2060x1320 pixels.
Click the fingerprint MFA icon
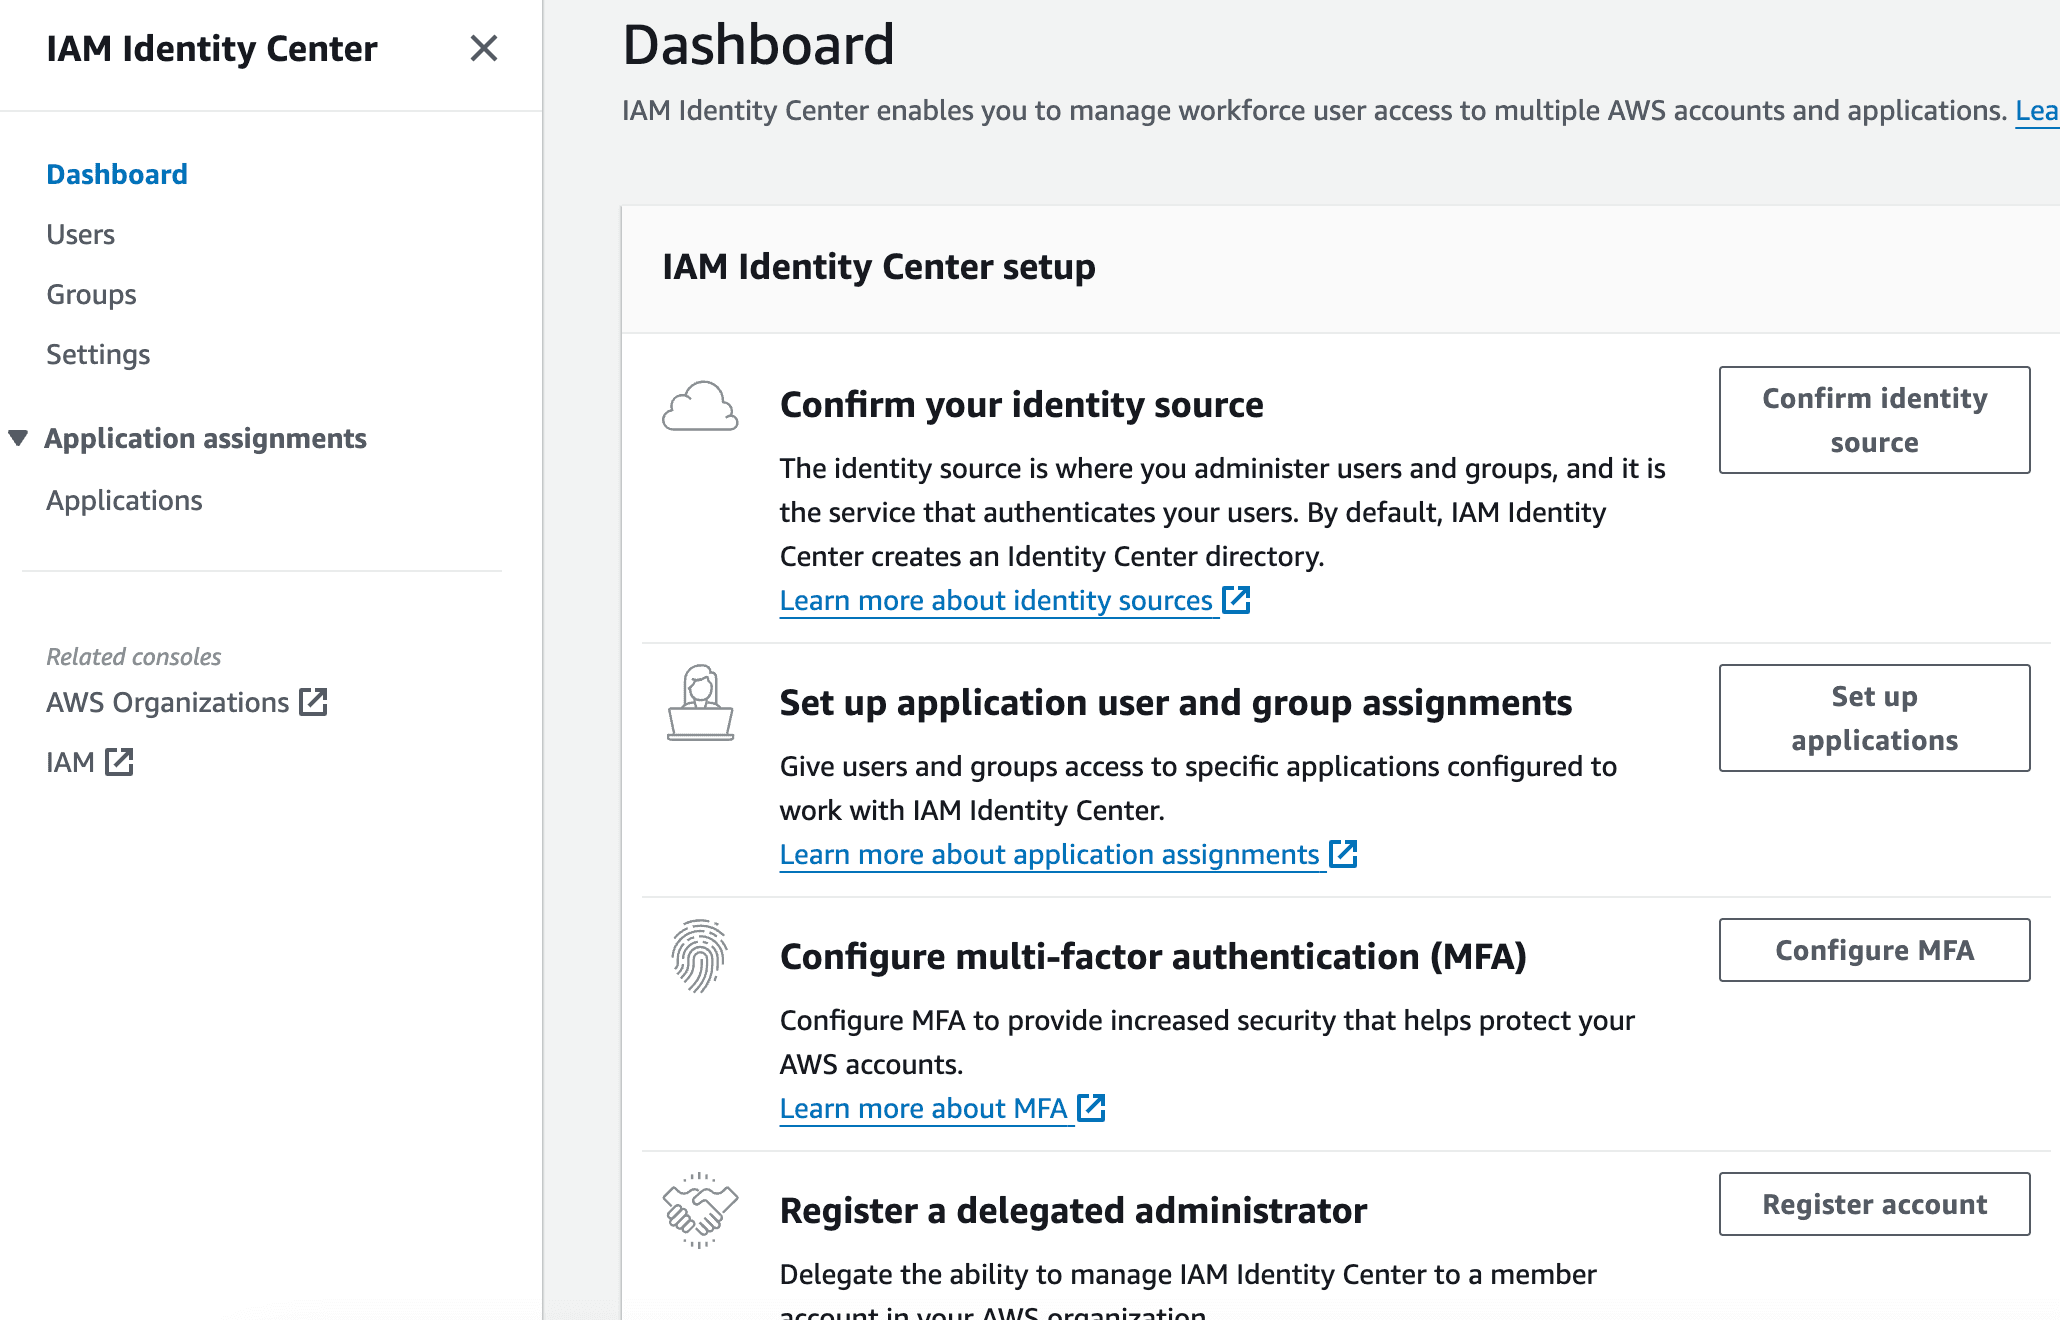(x=699, y=955)
